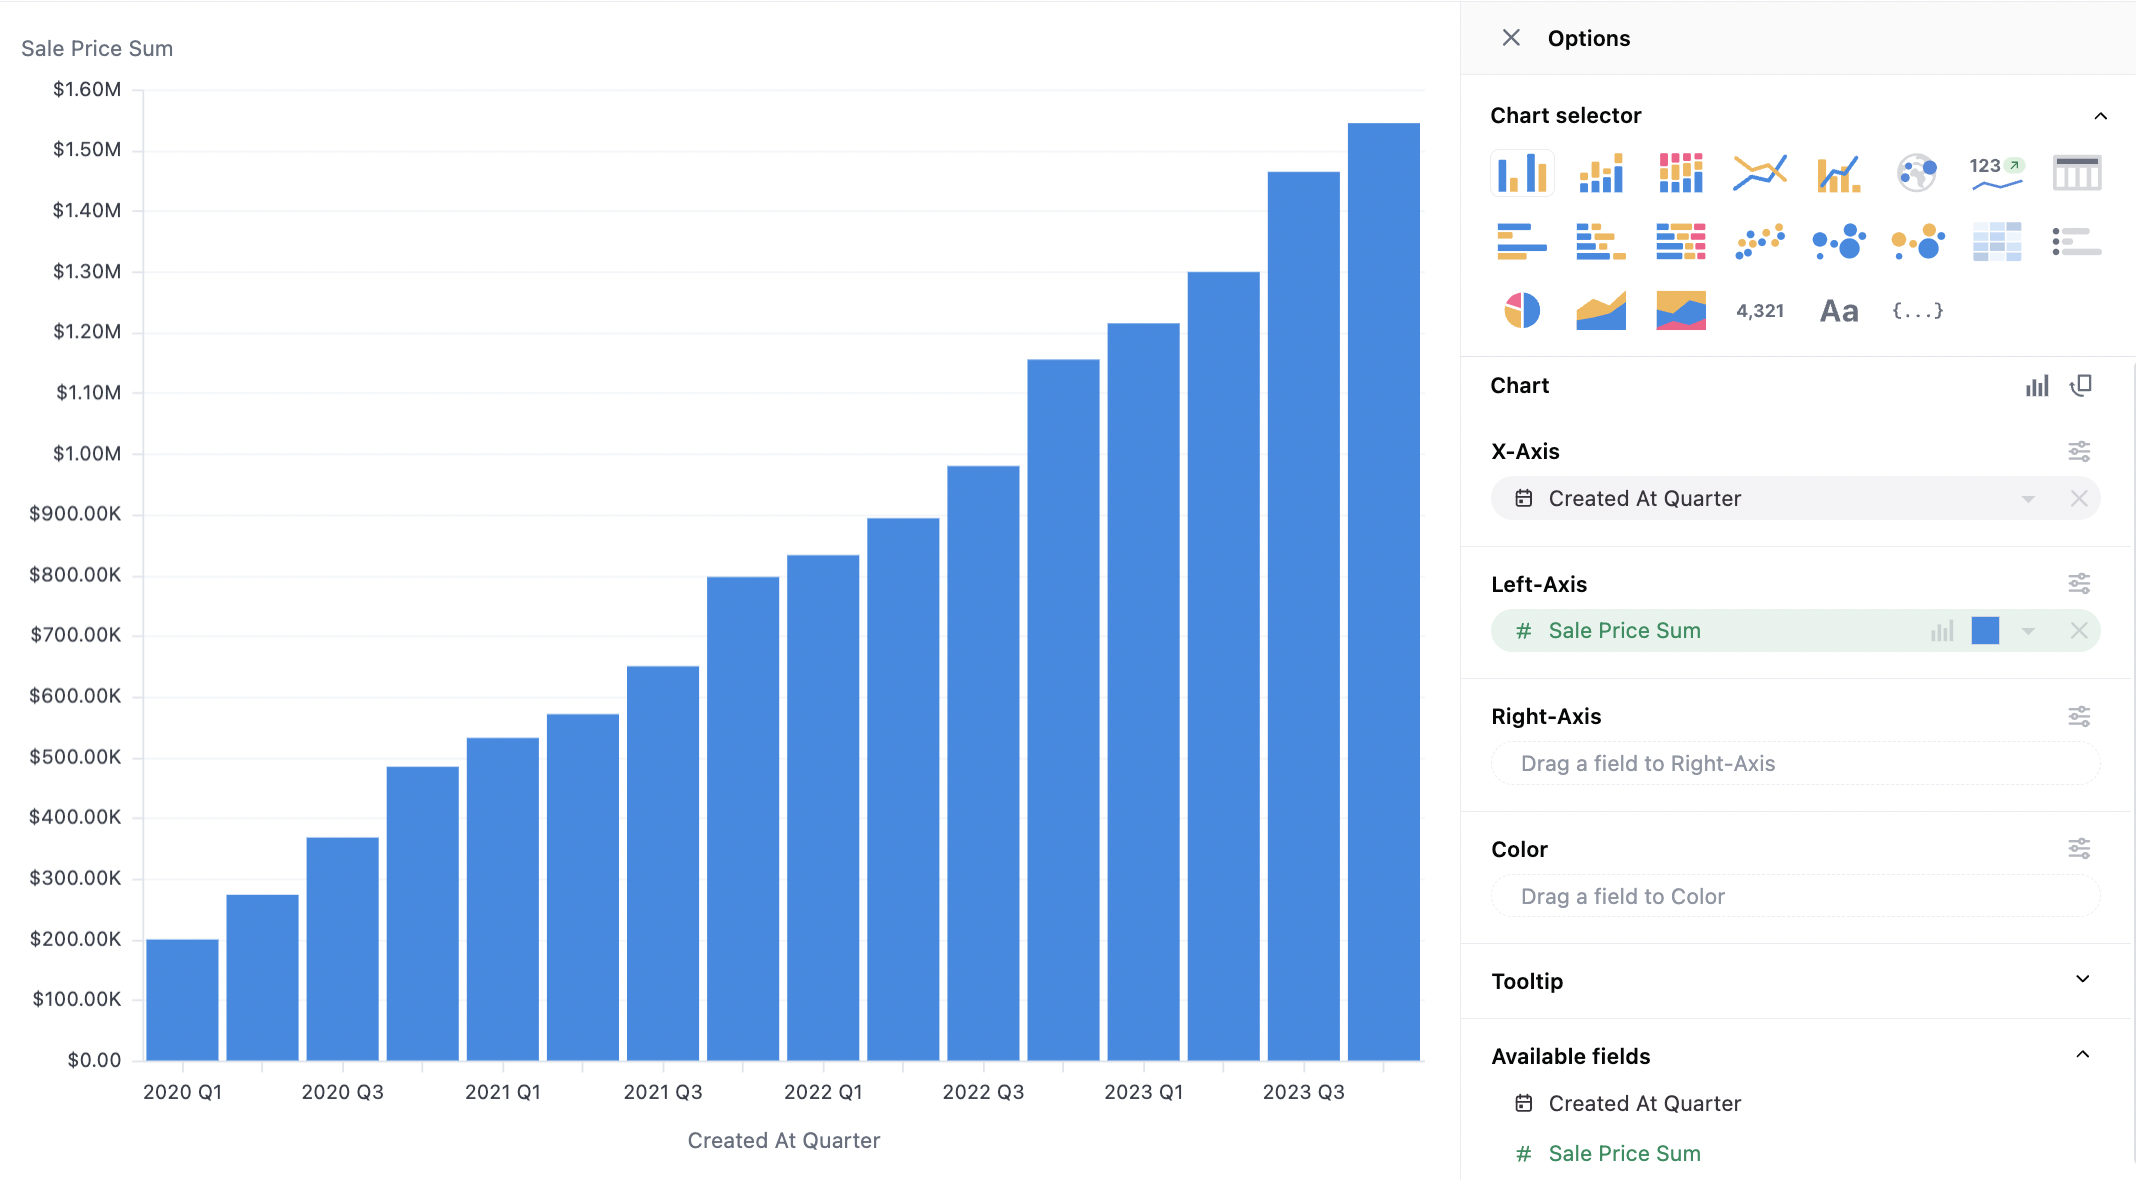Pick the stacked bar chart icon
The width and height of the screenshot is (2136, 1180).
(1601, 173)
